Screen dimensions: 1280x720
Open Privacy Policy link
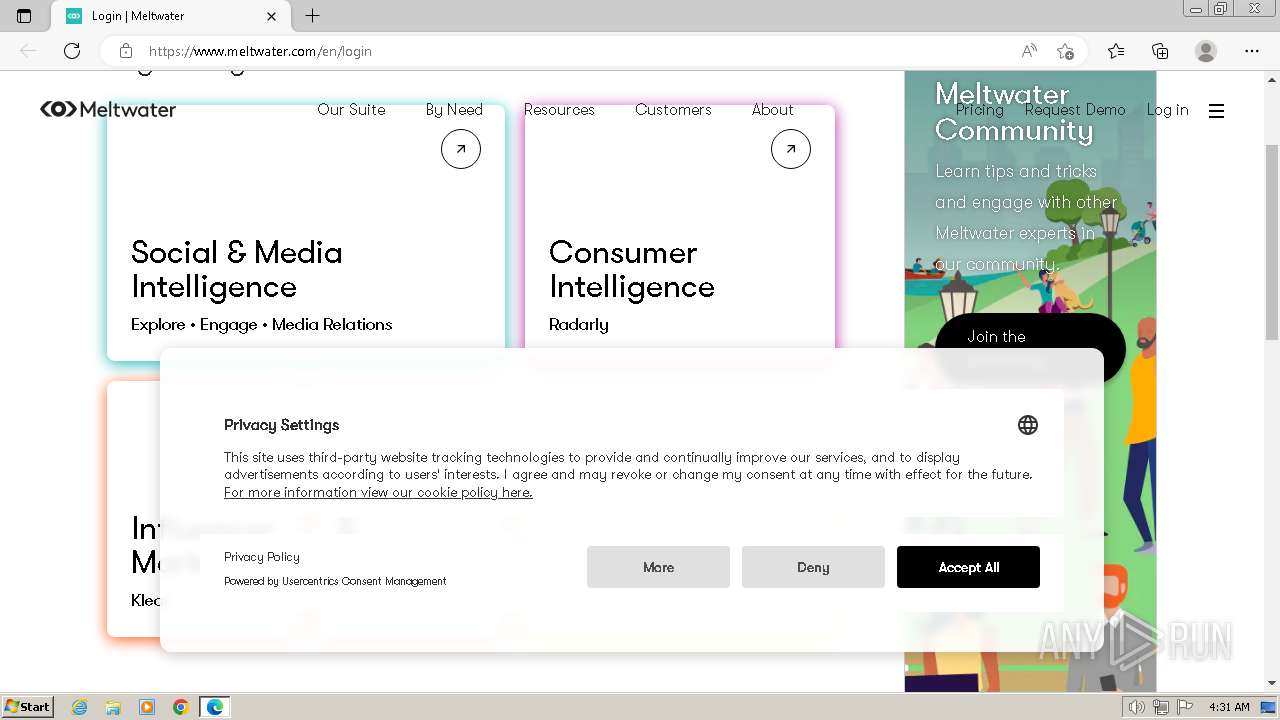coord(262,557)
